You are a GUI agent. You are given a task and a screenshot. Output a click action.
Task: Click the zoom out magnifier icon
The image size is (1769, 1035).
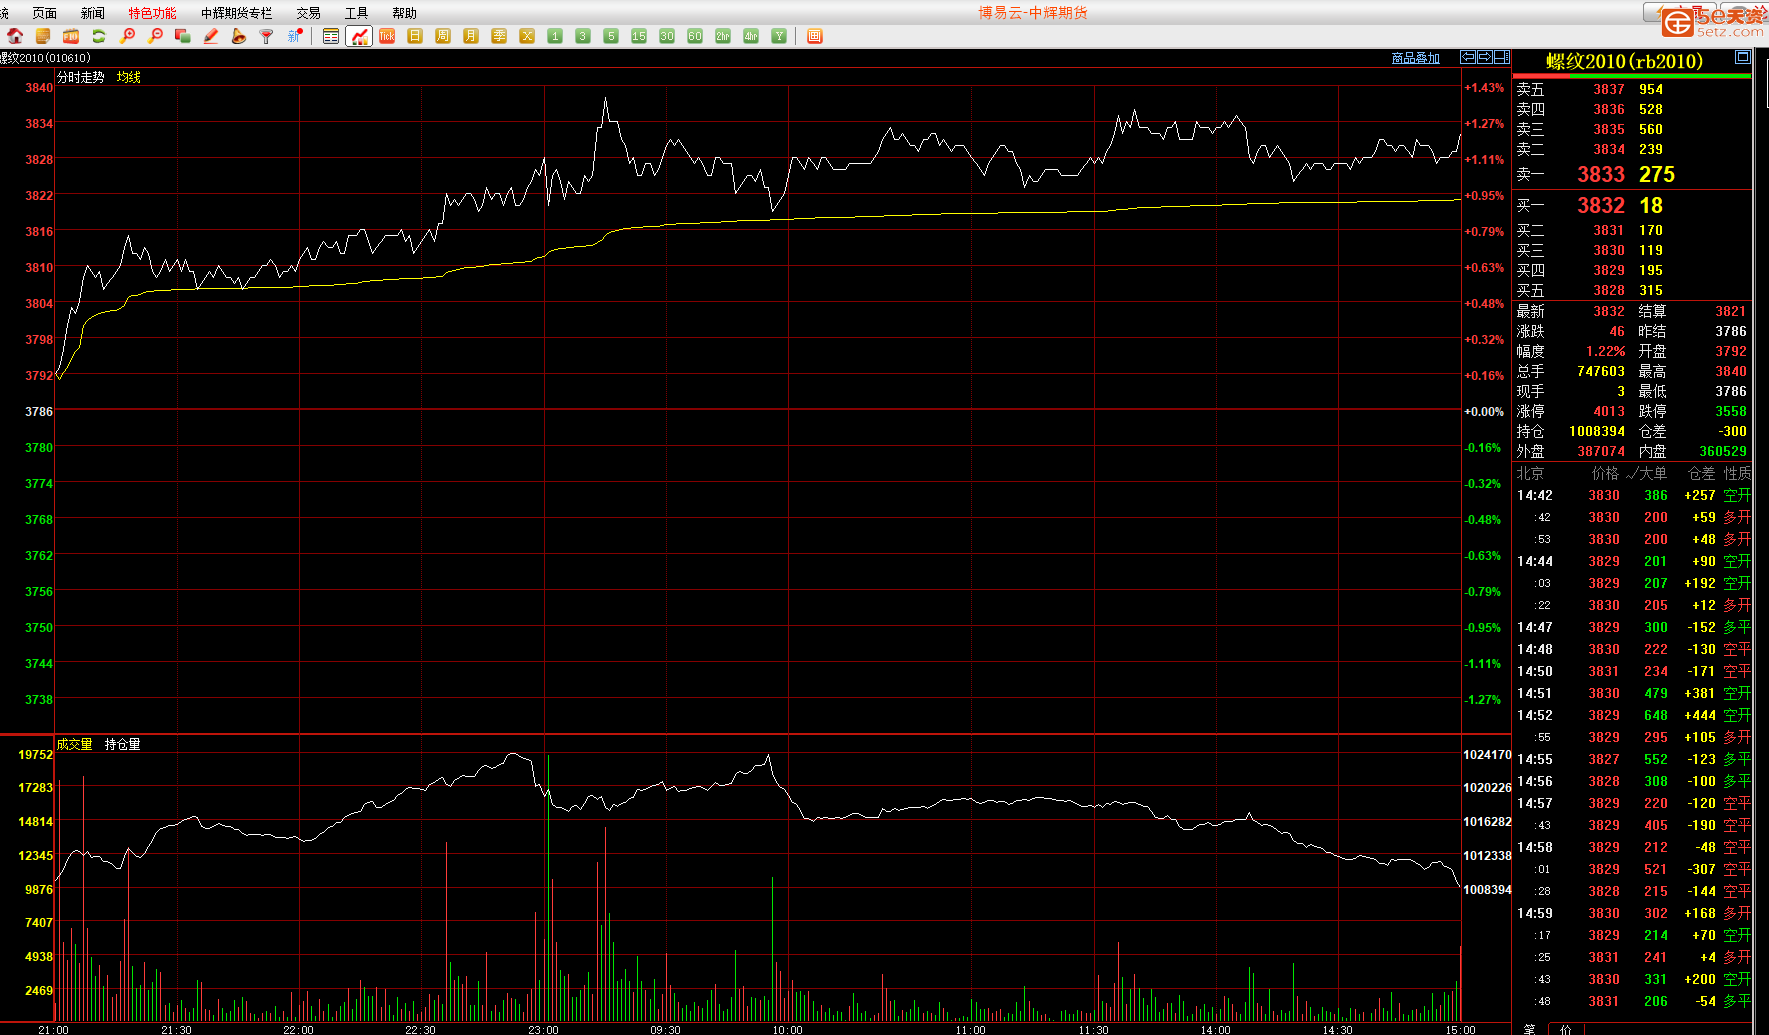tap(155, 36)
